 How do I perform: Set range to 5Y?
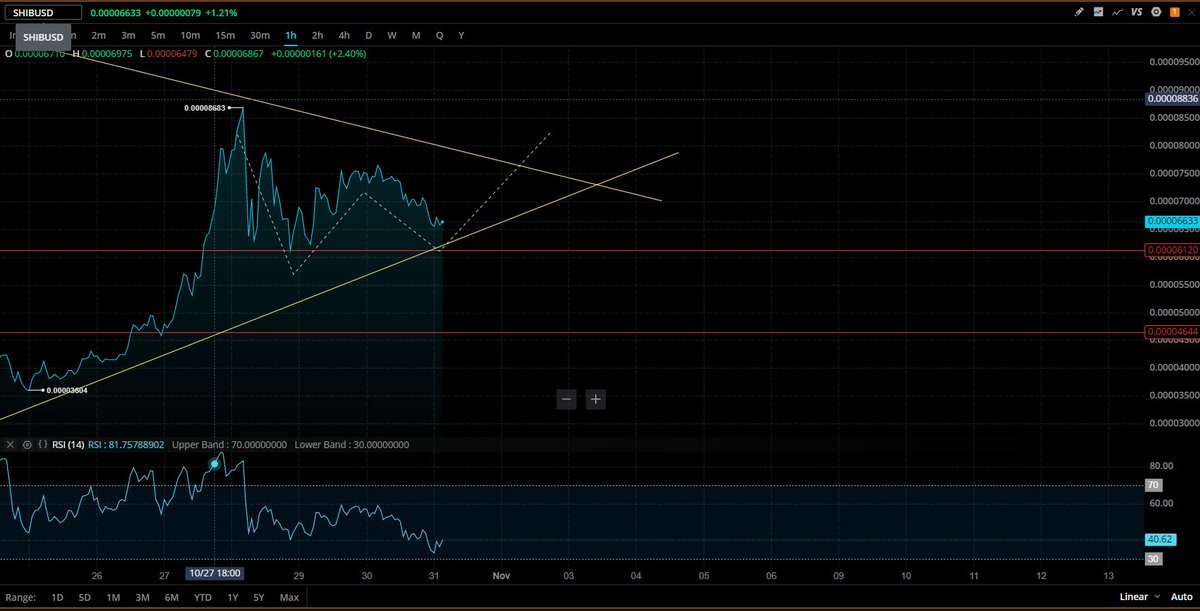coord(259,597)
